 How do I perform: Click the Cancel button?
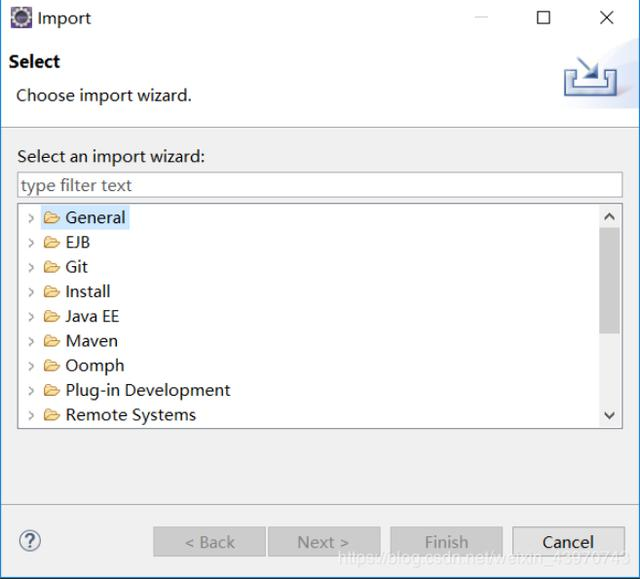(x=568, y=542)
